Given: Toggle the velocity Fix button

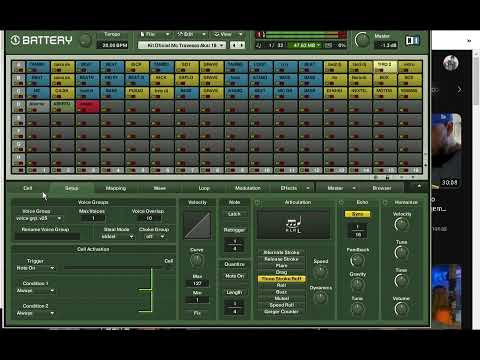Looking at the screenshot, I should (197, 313).
